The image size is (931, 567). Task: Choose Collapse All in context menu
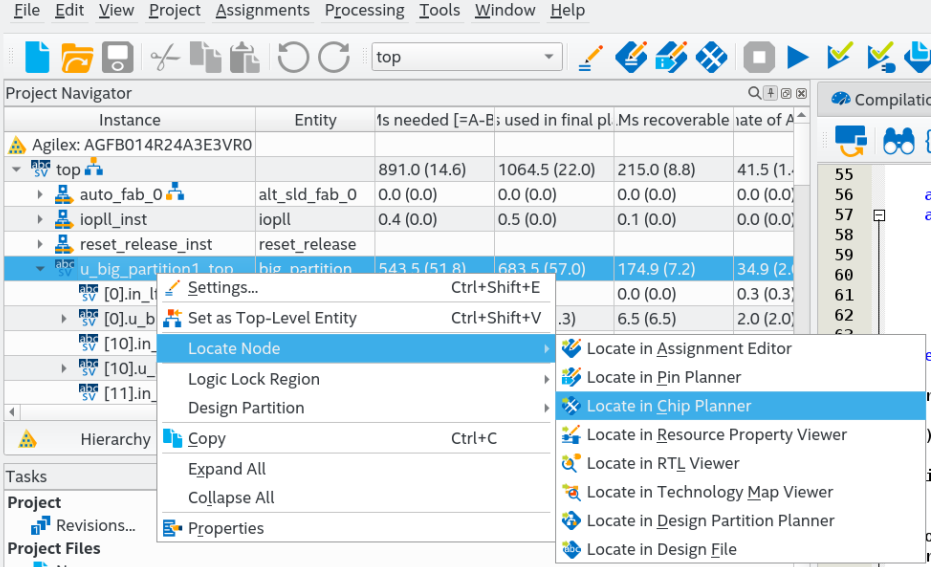tap(356, 498)
